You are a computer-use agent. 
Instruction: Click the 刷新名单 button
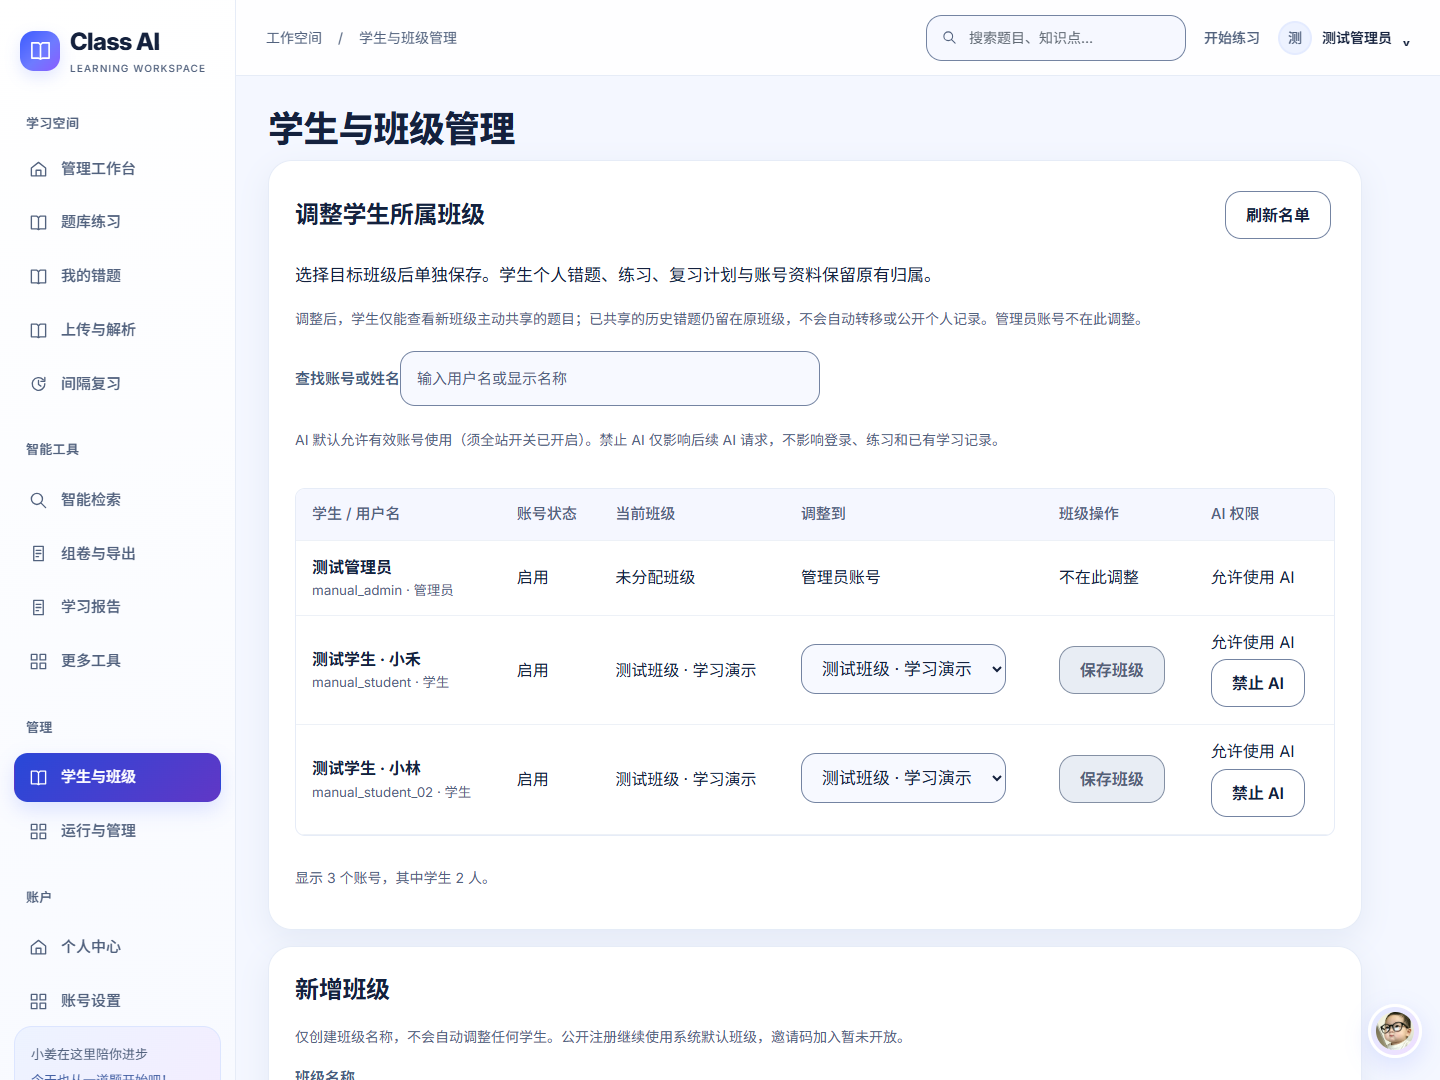click(1277, 215)
